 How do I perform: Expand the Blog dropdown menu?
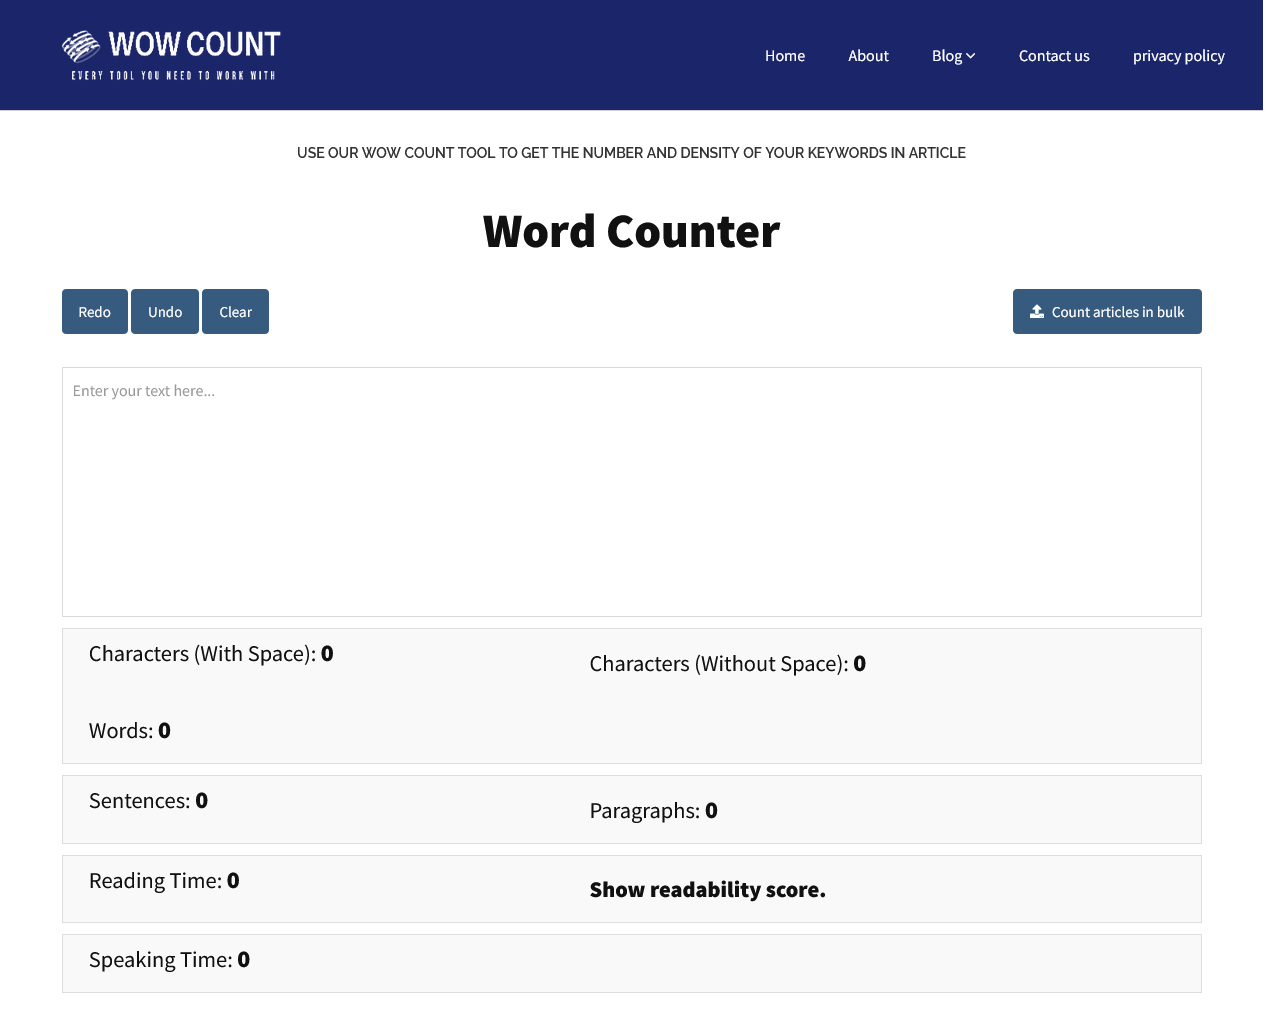(x=953, y=56)
